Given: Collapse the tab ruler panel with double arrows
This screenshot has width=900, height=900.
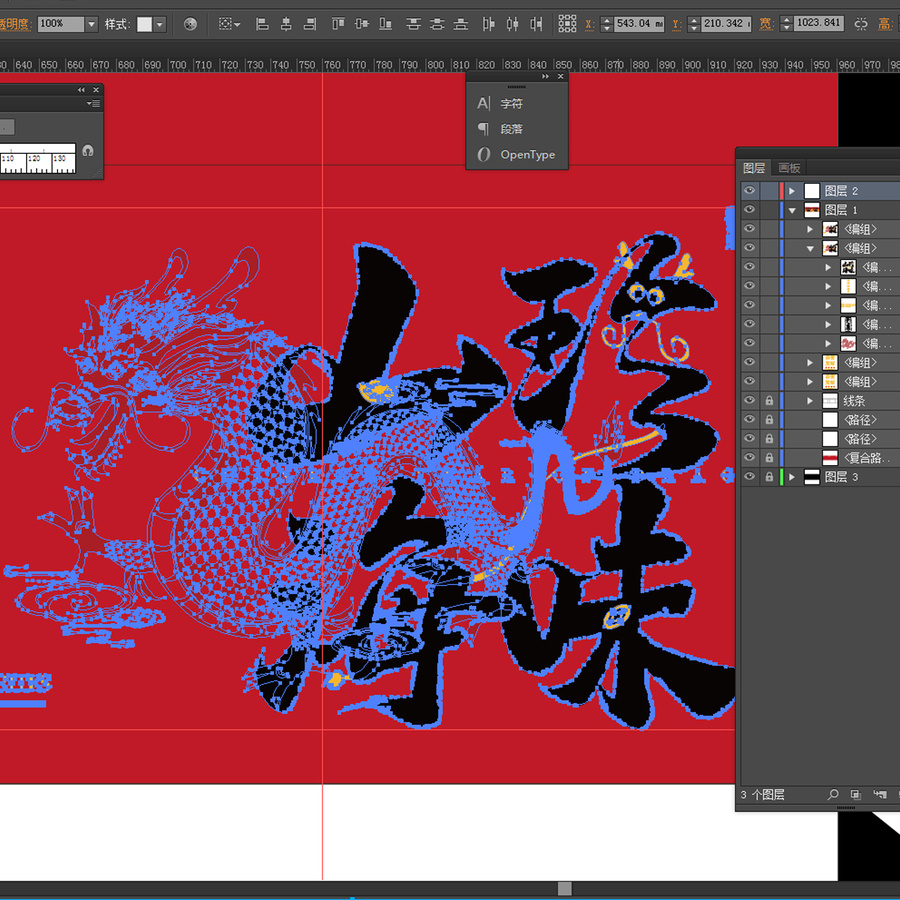Looking at the screenshot, I should tap(81, 90).
